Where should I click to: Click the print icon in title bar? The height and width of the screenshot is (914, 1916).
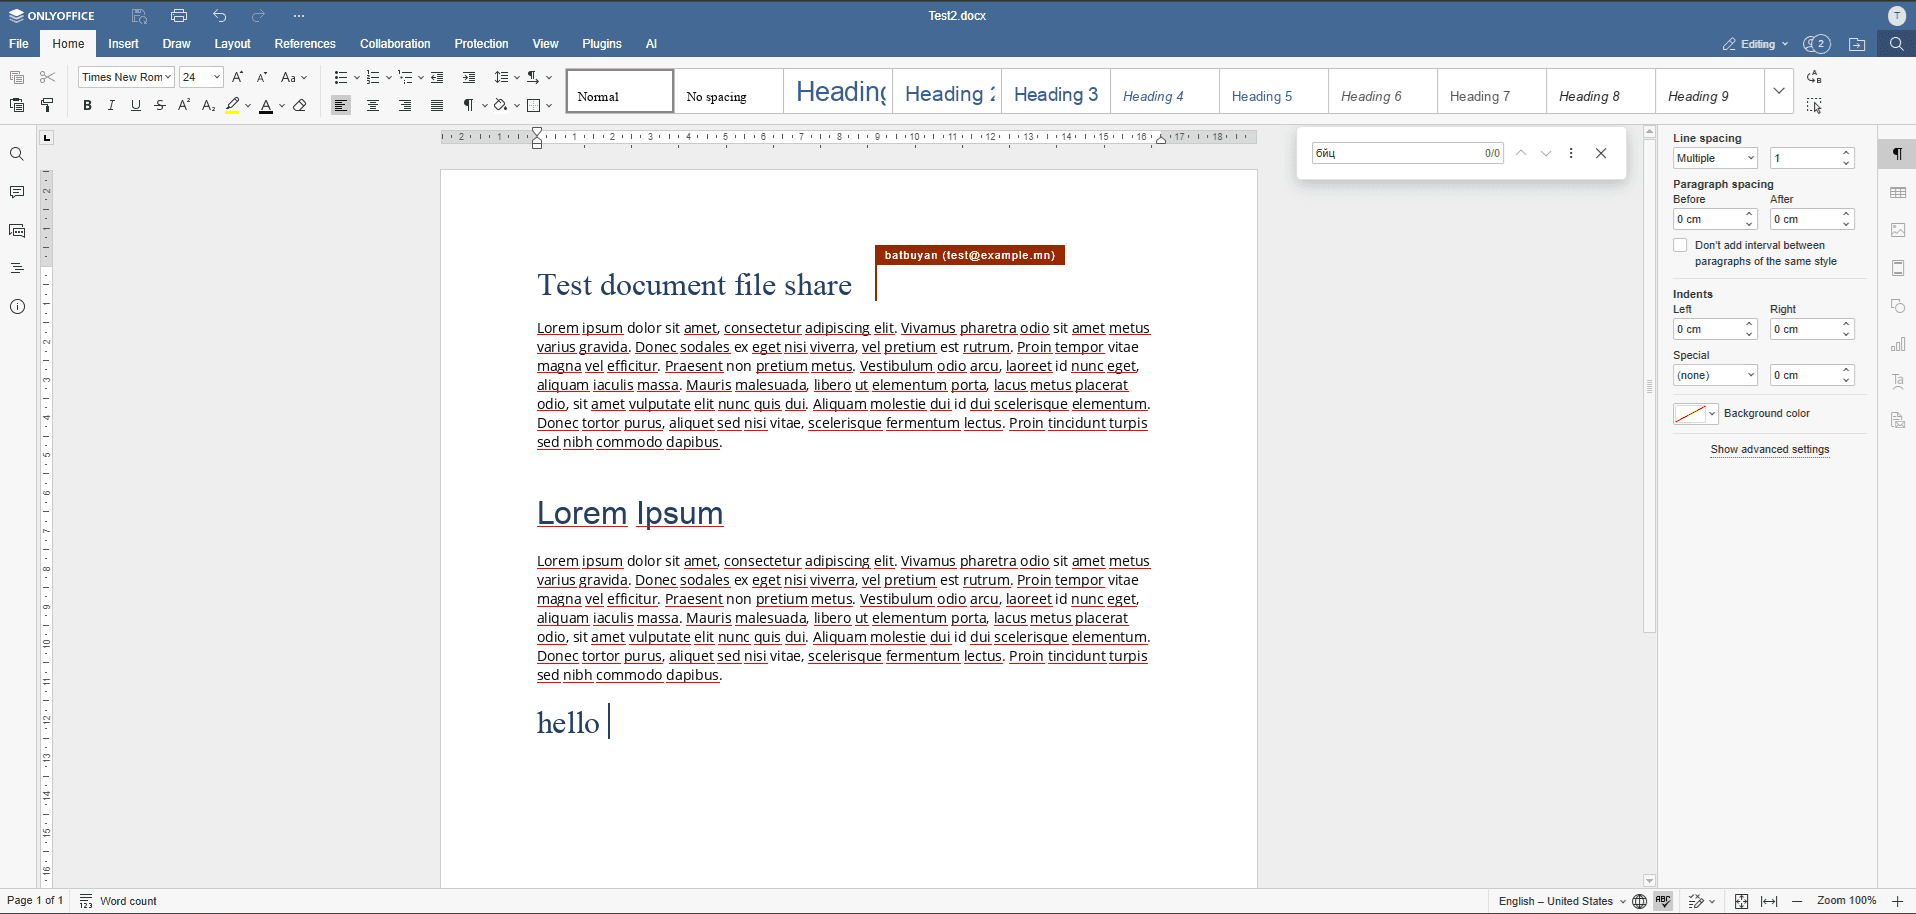point(179,16)
